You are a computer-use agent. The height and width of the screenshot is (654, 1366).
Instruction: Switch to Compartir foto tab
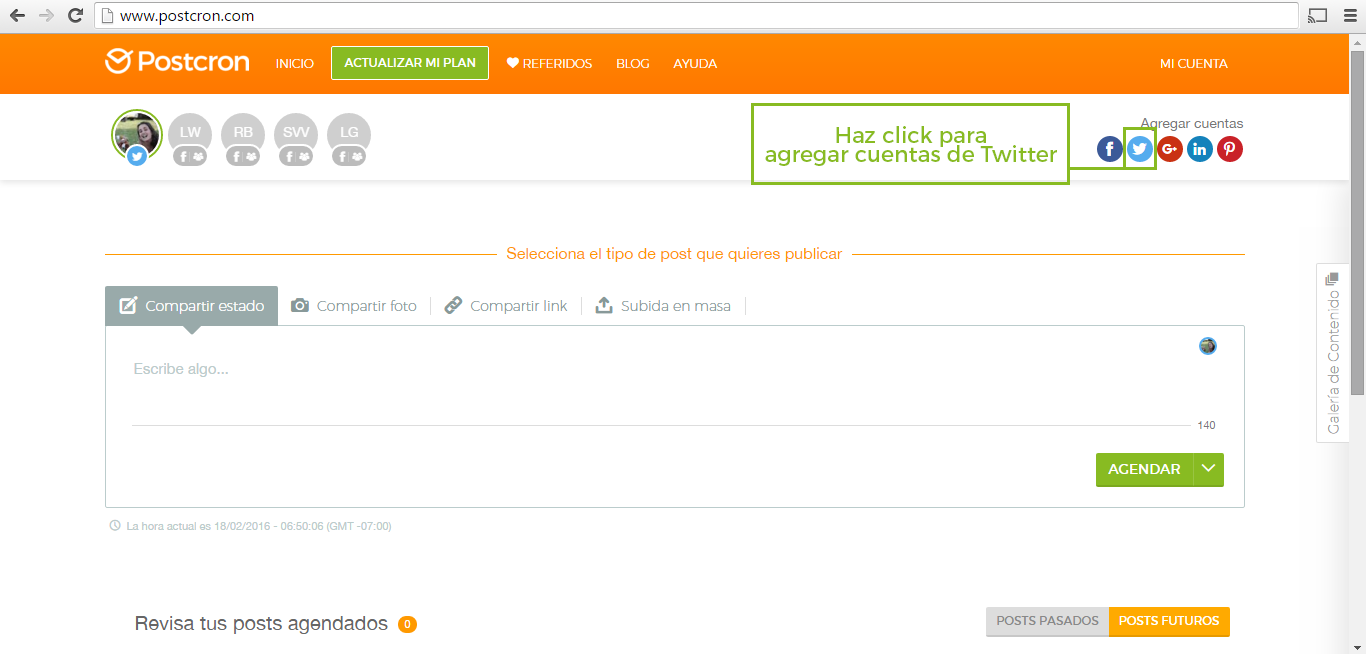tap(354, 306)
